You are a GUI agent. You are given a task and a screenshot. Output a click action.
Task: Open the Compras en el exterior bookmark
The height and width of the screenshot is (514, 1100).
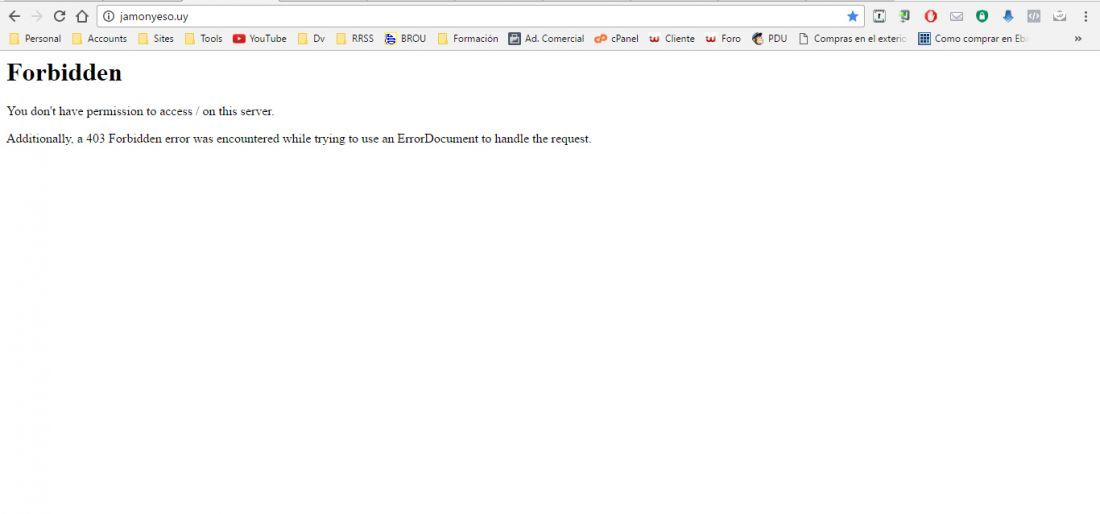point(853,39)
